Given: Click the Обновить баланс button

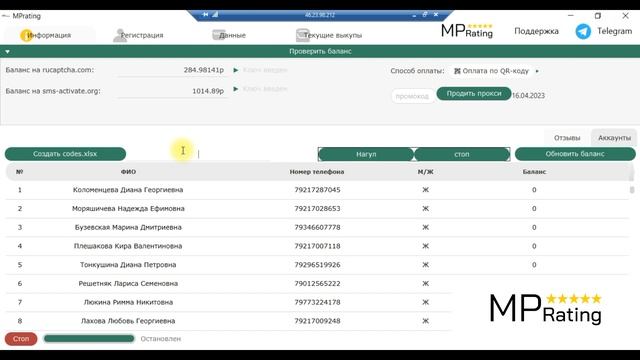Looking at the screenshot, I should click(x=575, y=154).
